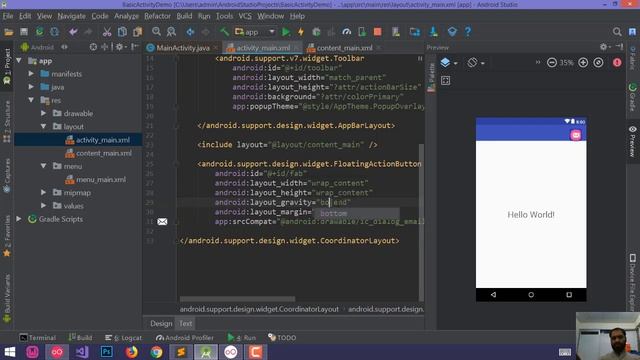Click the red preview error warning icon
Viewport: 640px width, 360px height.
coord(617,63)
